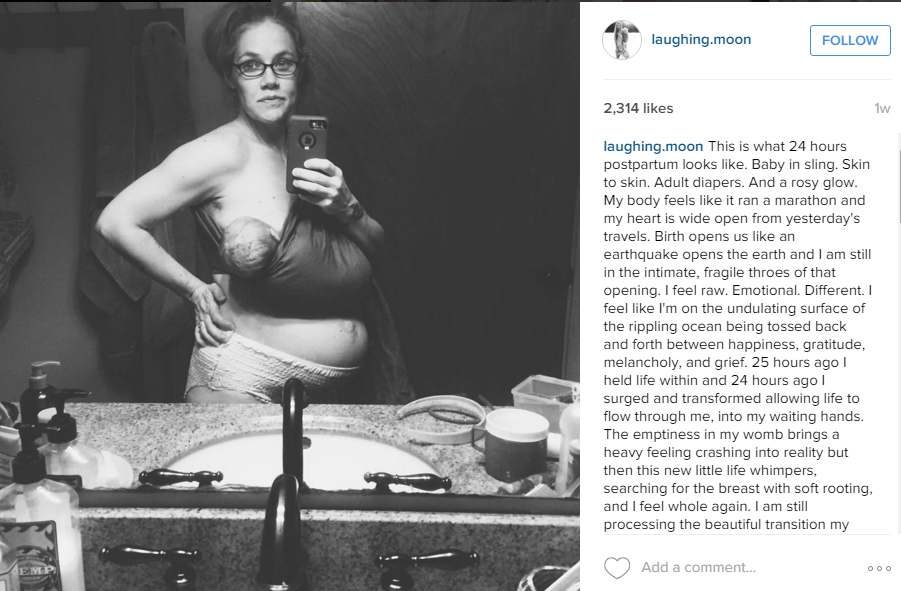Screen dimensions: 901x591
Task: Click the word FOLLOW in the blue outlined button
Action: coord(850,40)
